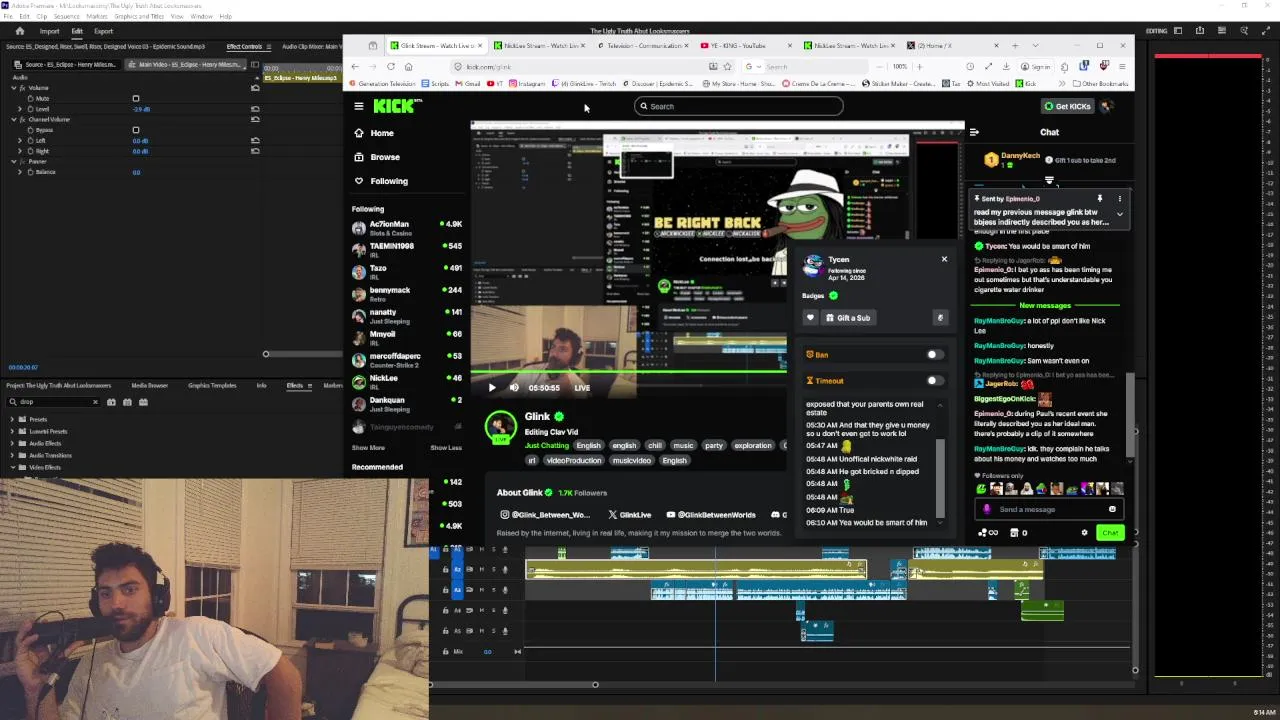Expand the Right channel parameter

point(20,151)
